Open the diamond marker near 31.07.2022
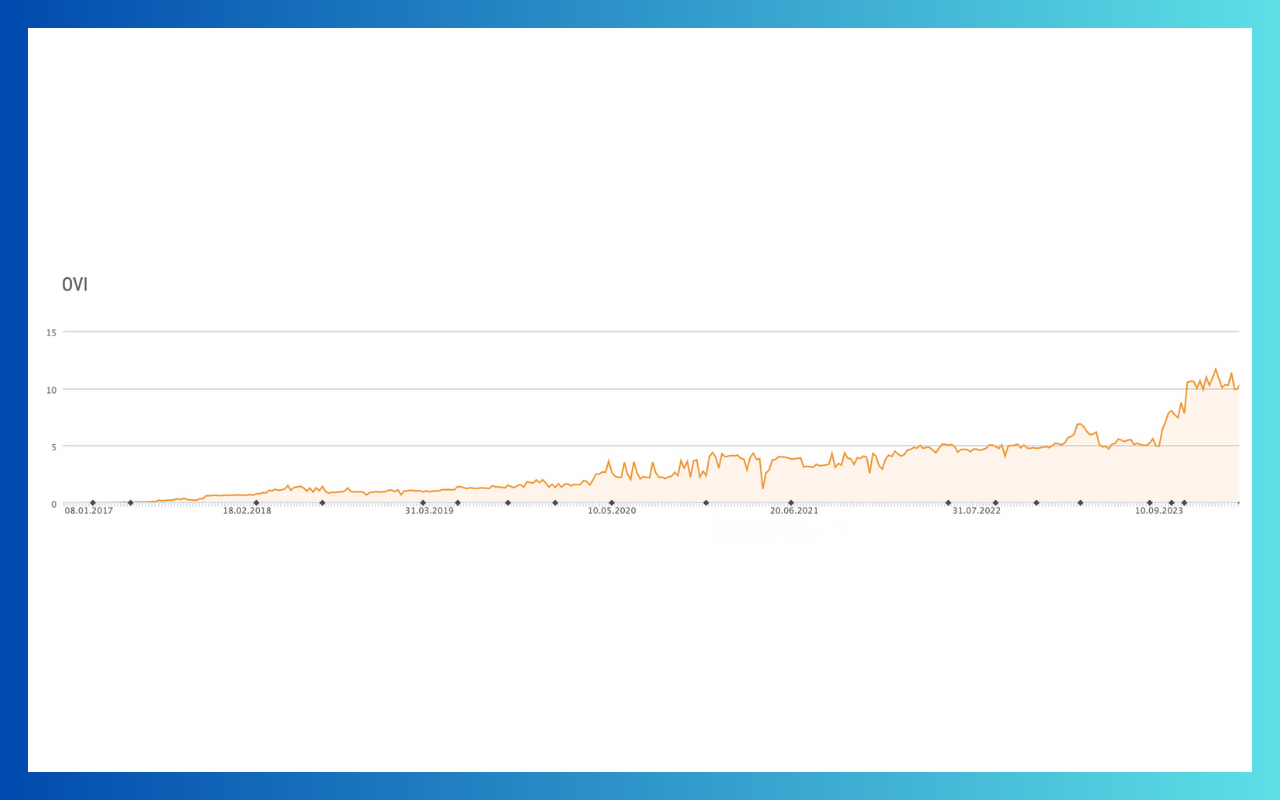 click(995, 502)
